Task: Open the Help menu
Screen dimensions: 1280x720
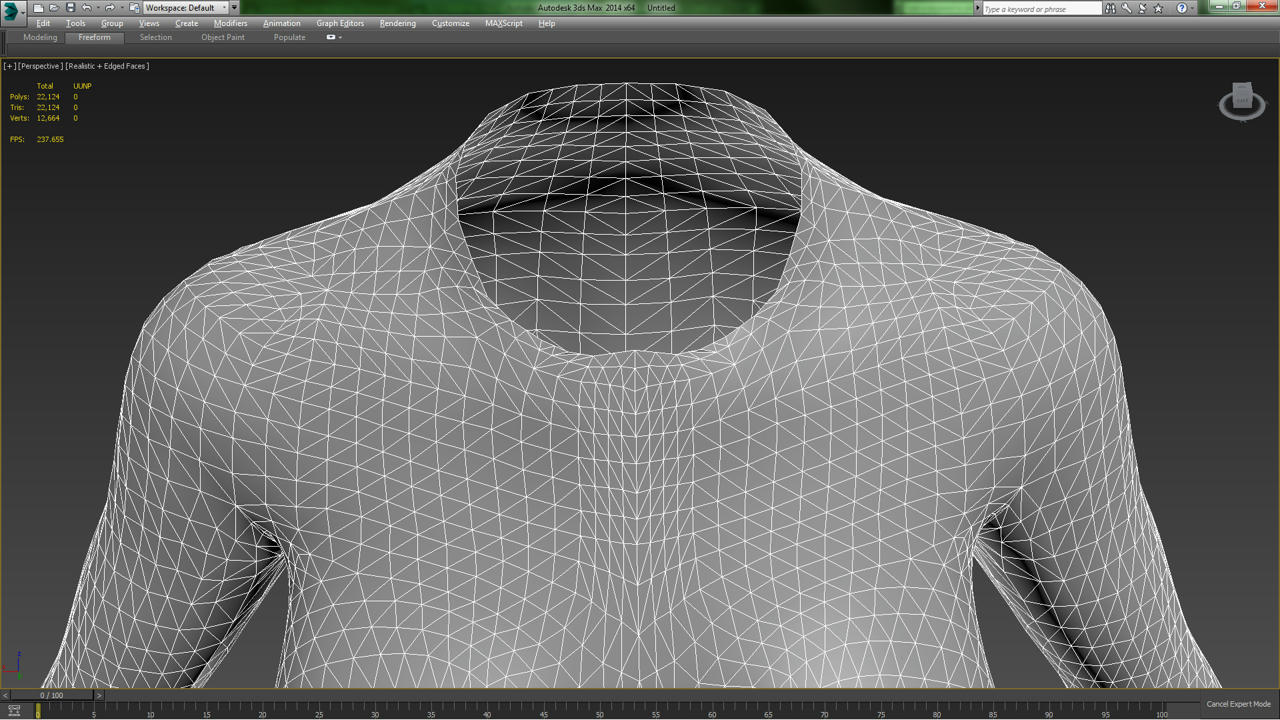Action: (x=547, y=23)
